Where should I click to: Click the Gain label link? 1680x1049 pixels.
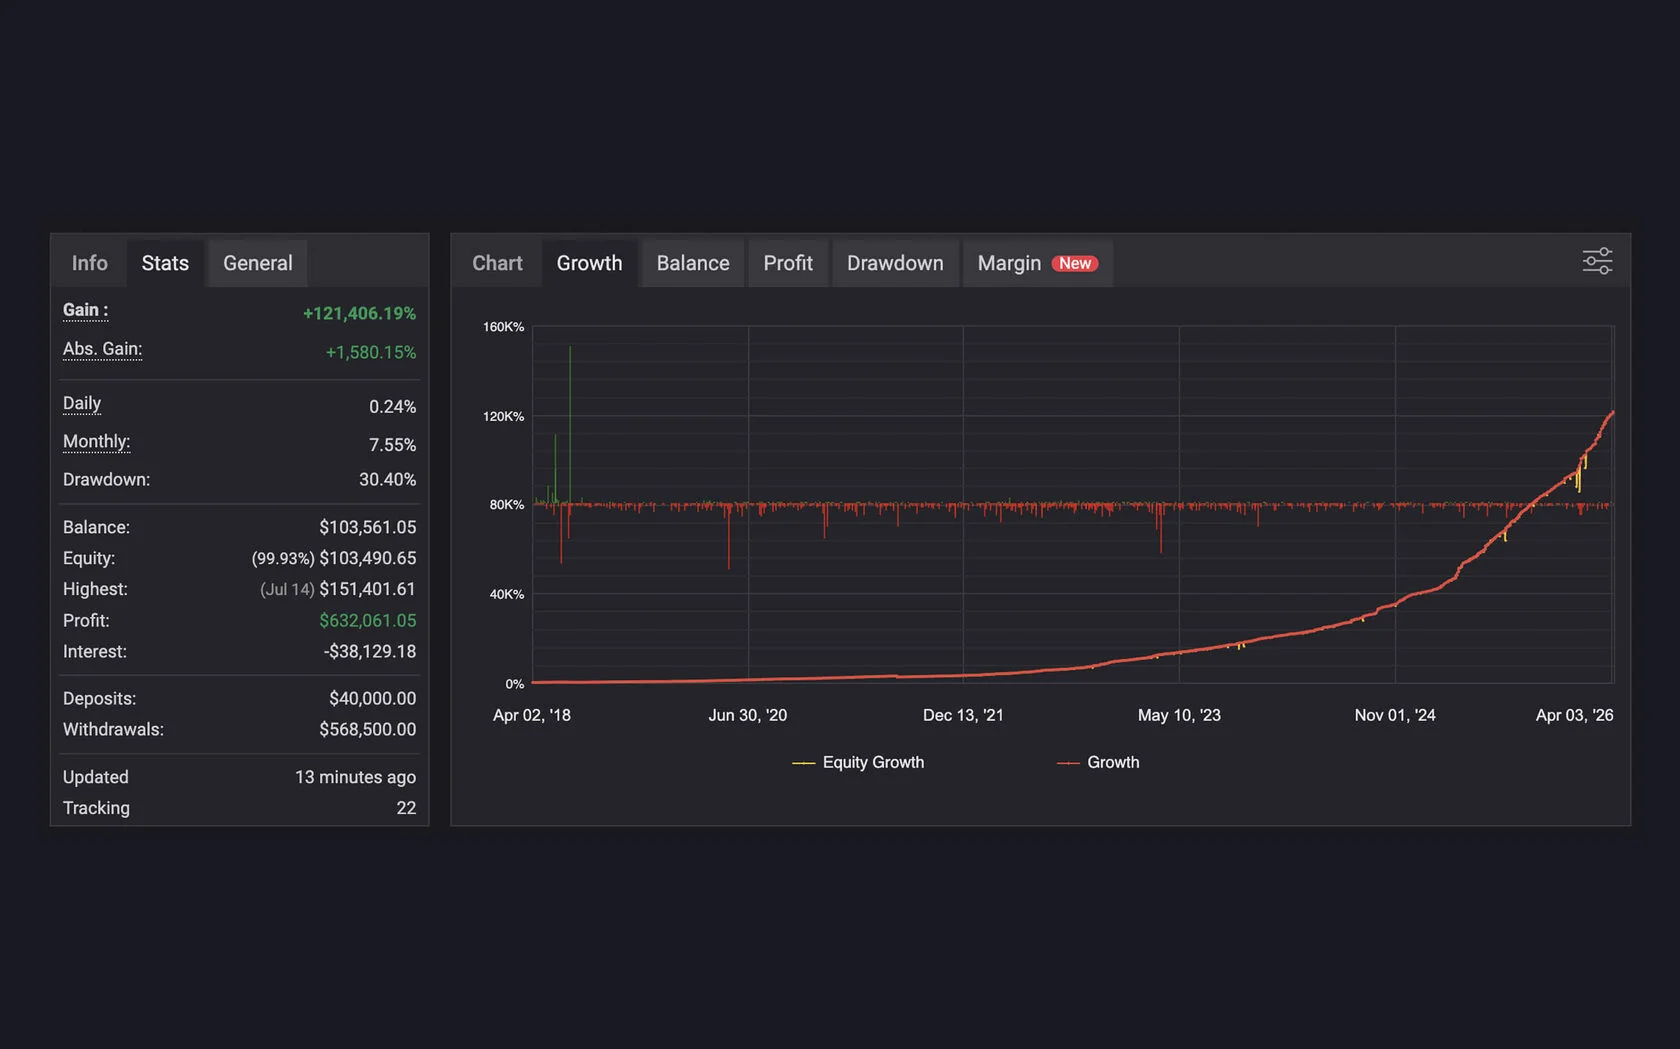(x=85, y=310)
